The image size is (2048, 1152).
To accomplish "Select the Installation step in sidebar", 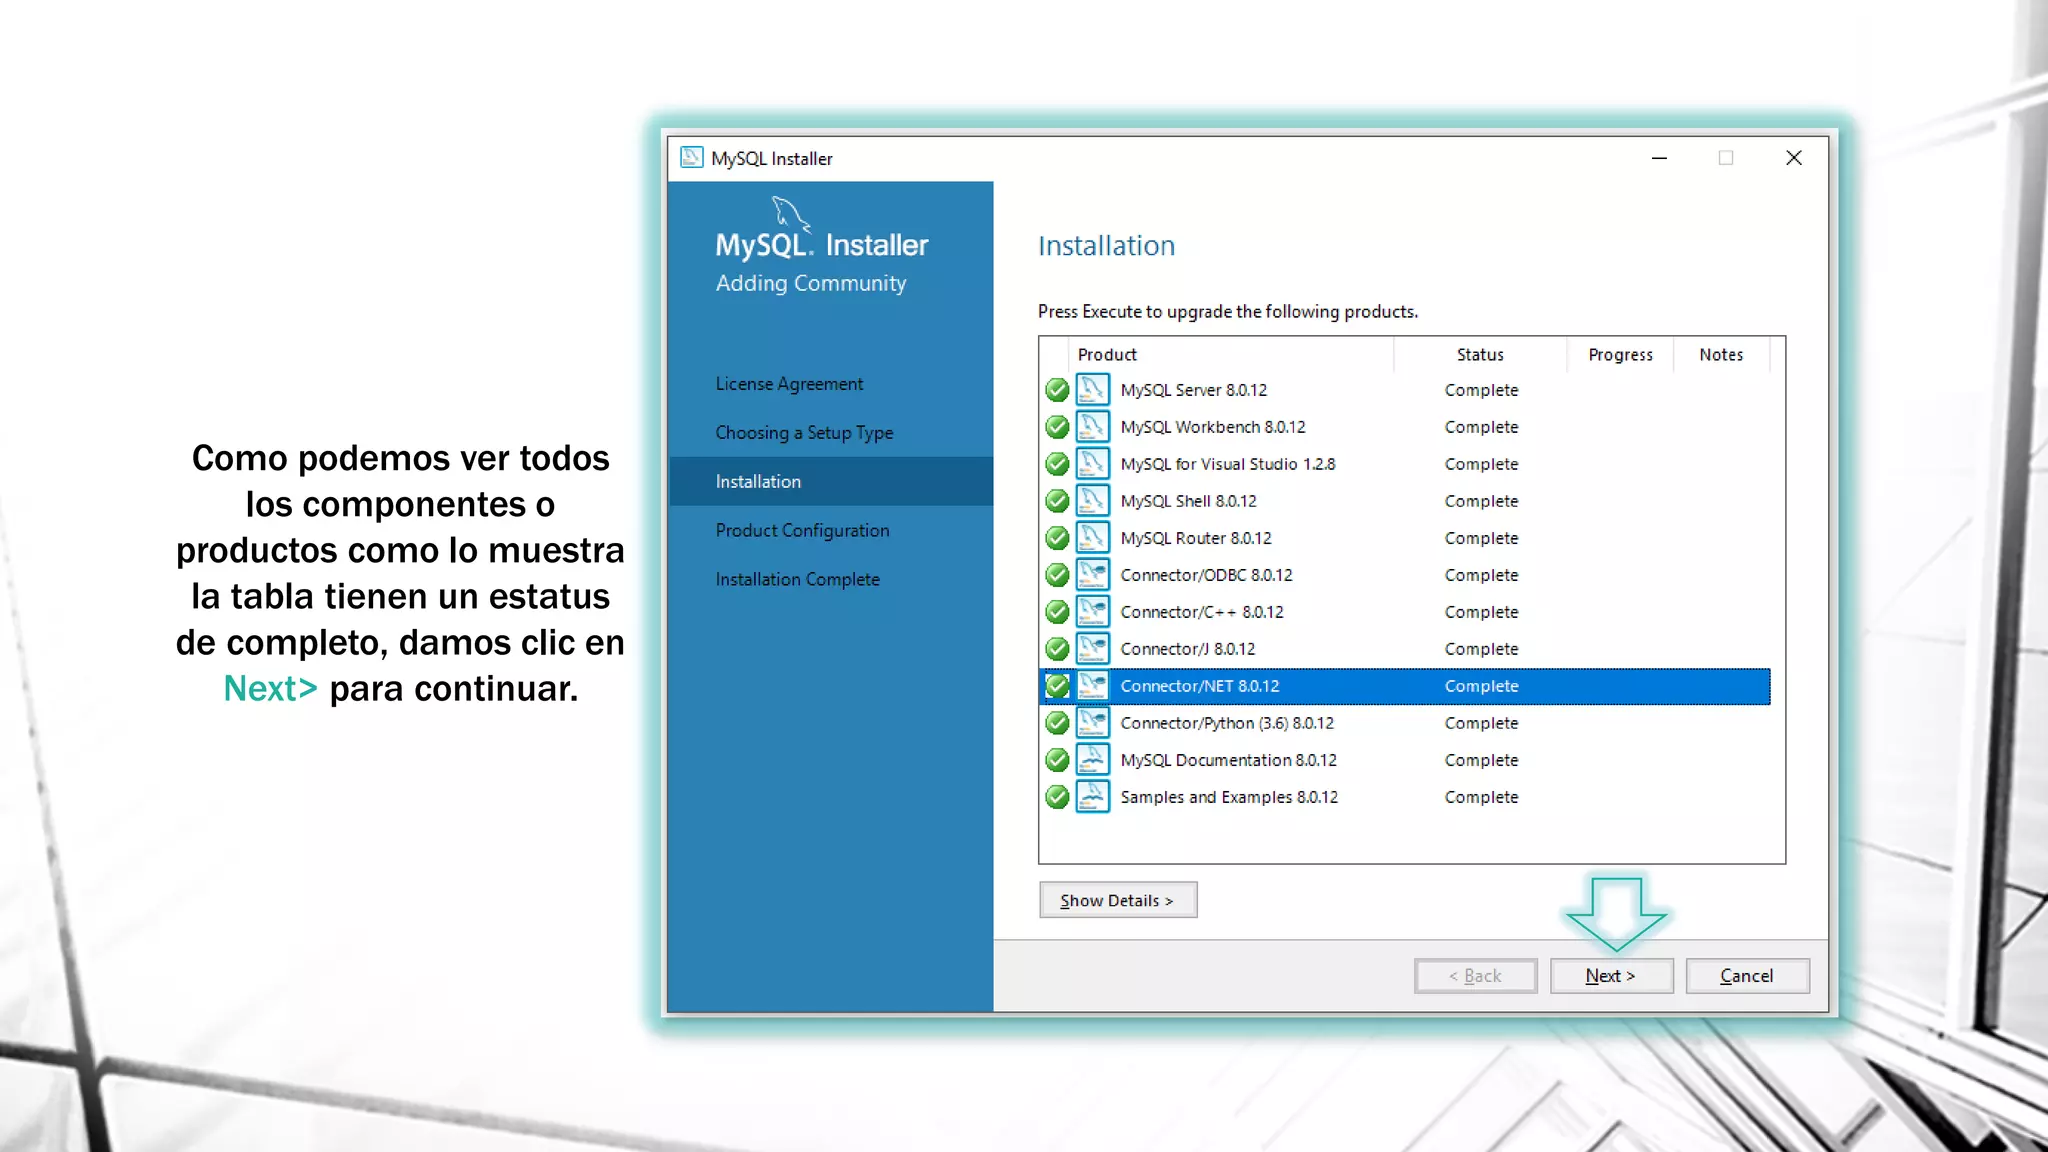I will [x=830, y=481].
